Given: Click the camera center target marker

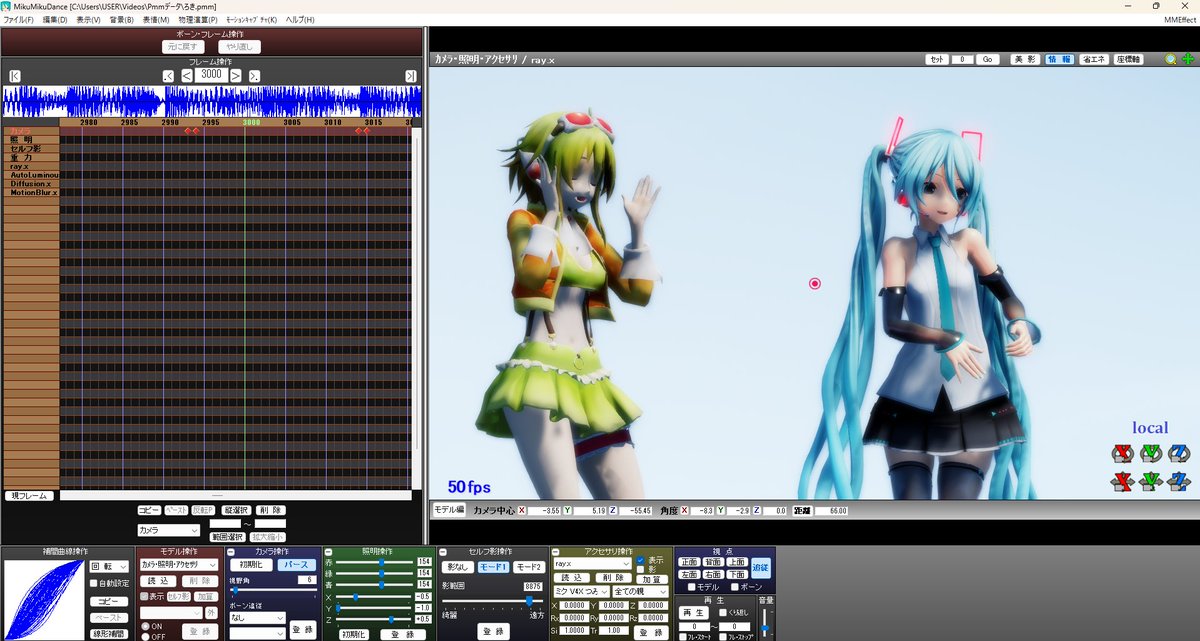Looking at the screenshot, I should point(814,284).
